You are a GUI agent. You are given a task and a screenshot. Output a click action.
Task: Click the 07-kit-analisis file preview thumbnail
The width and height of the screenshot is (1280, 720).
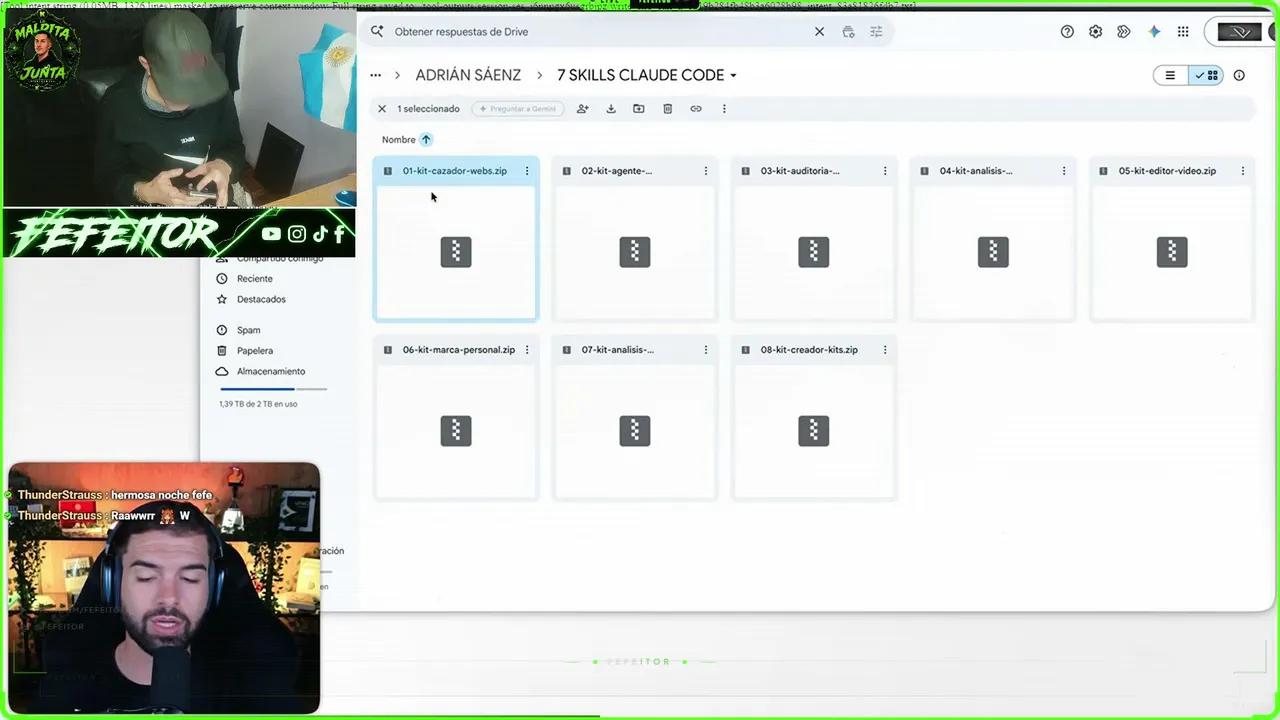point(635,431)
